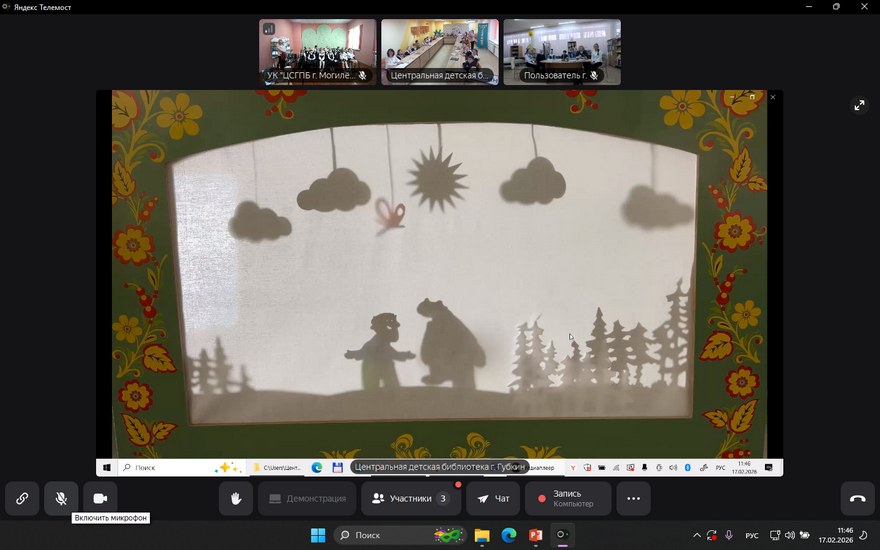Screen dimensions: 880x550
Task: Raise your hand in the meeting
Action: point(236,498)
